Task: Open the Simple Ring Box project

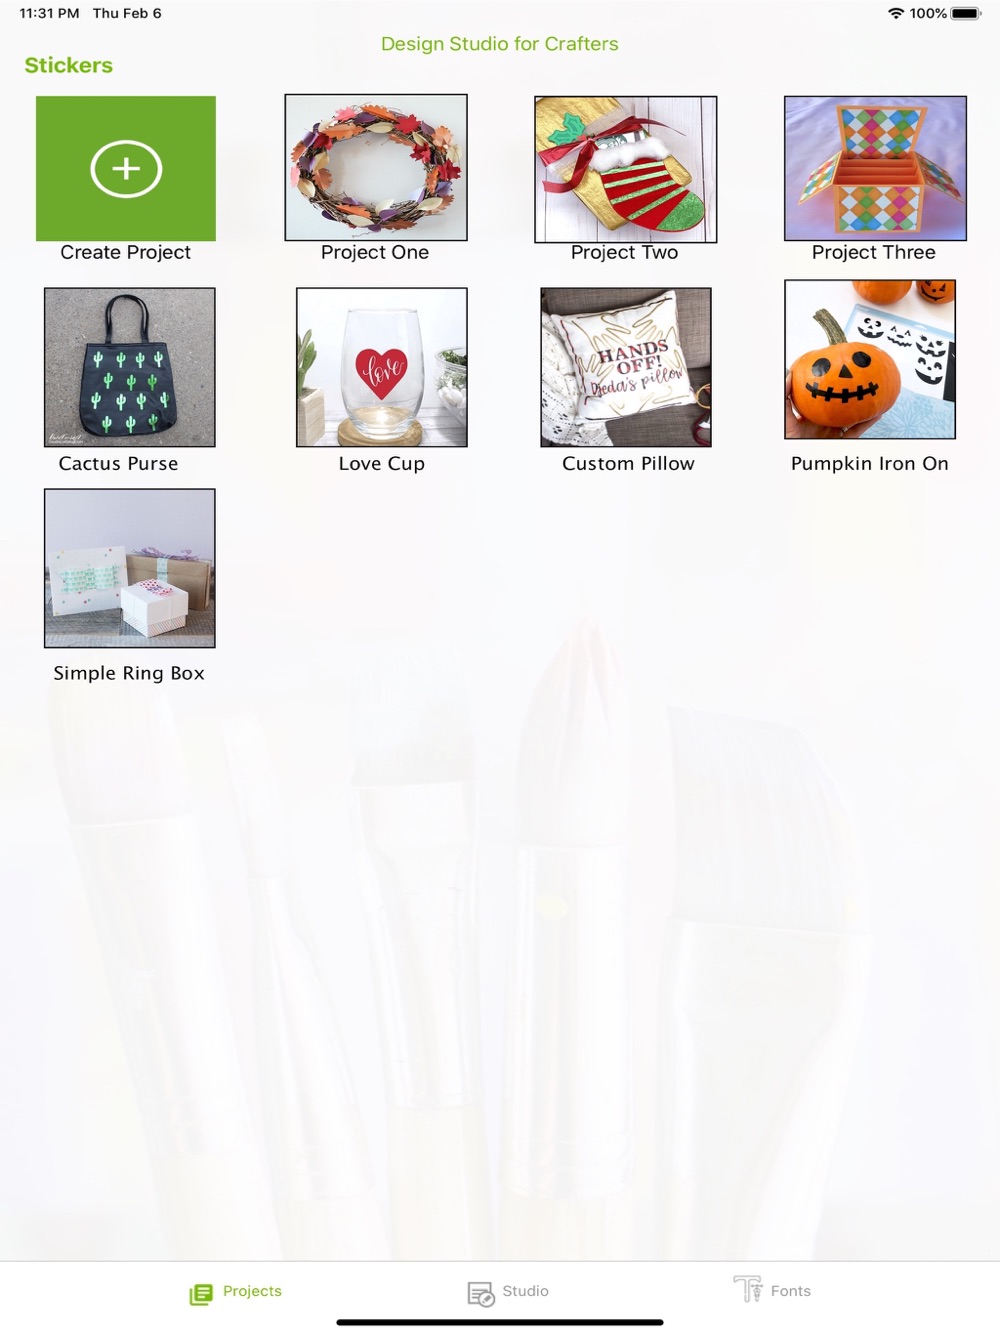Action: 130,568
